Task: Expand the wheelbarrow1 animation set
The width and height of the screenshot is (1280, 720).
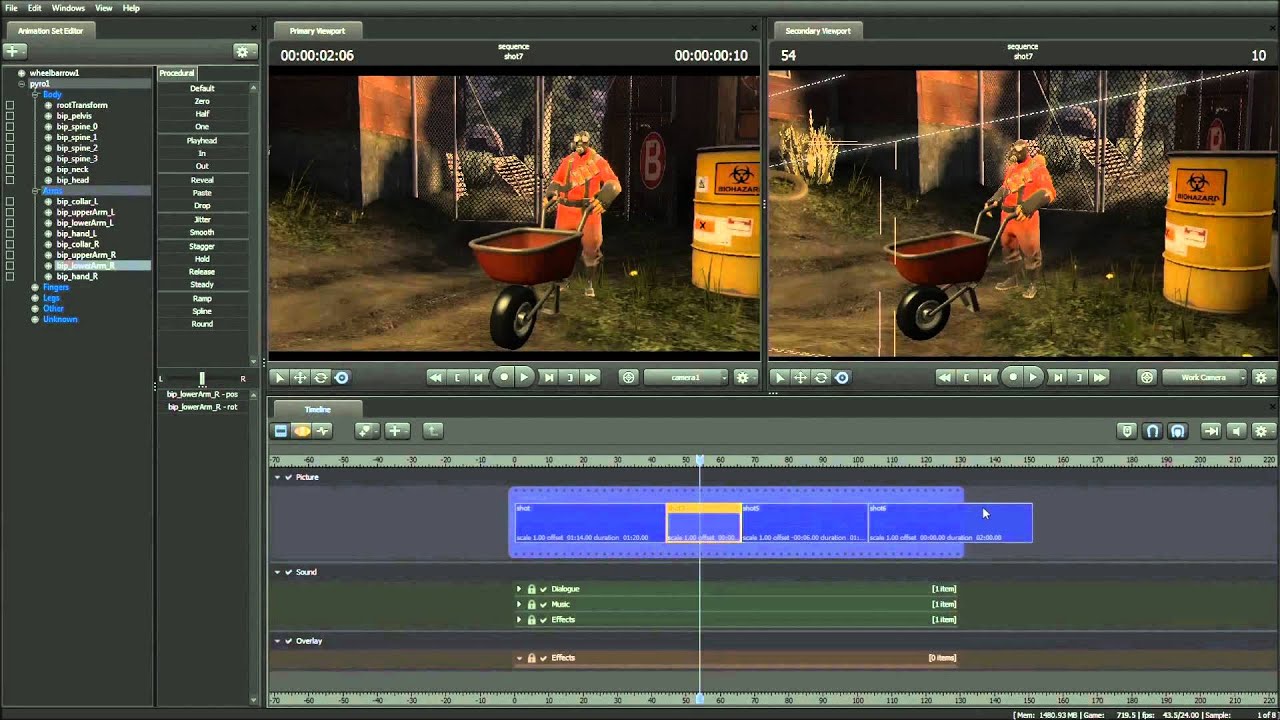Action: tap(22, 73)
